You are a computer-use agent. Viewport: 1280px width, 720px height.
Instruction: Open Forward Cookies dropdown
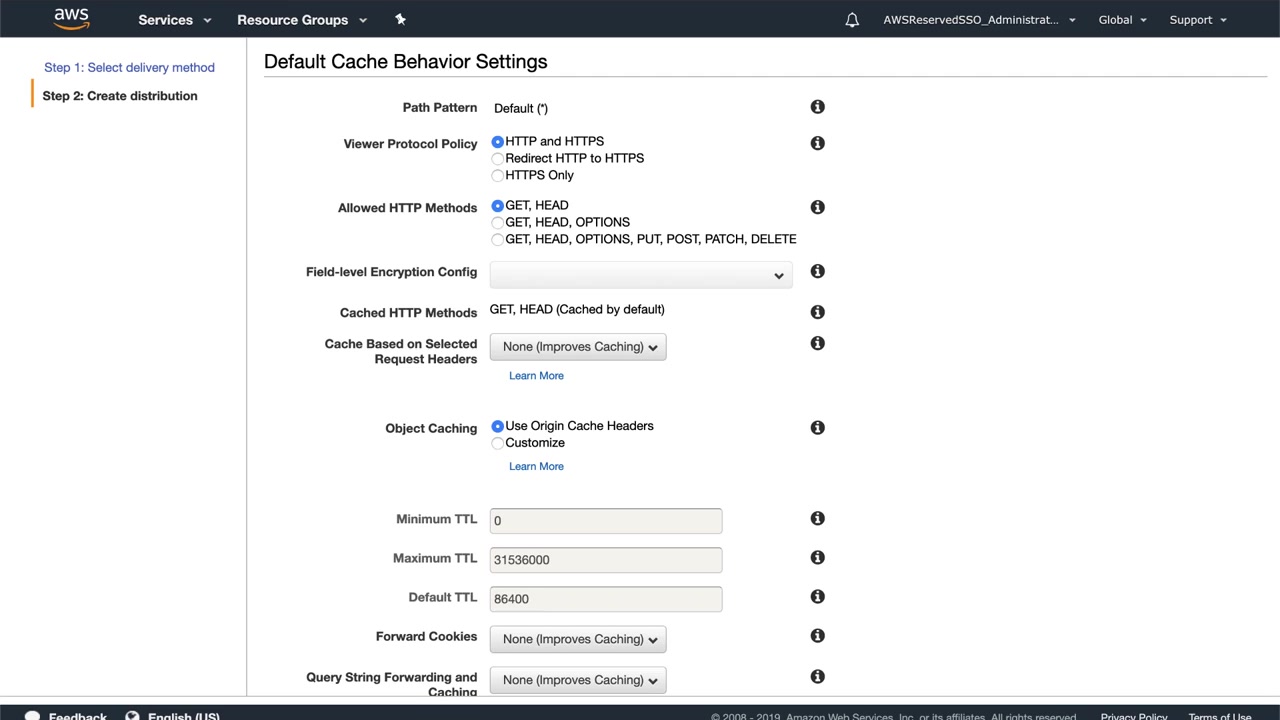578,639
